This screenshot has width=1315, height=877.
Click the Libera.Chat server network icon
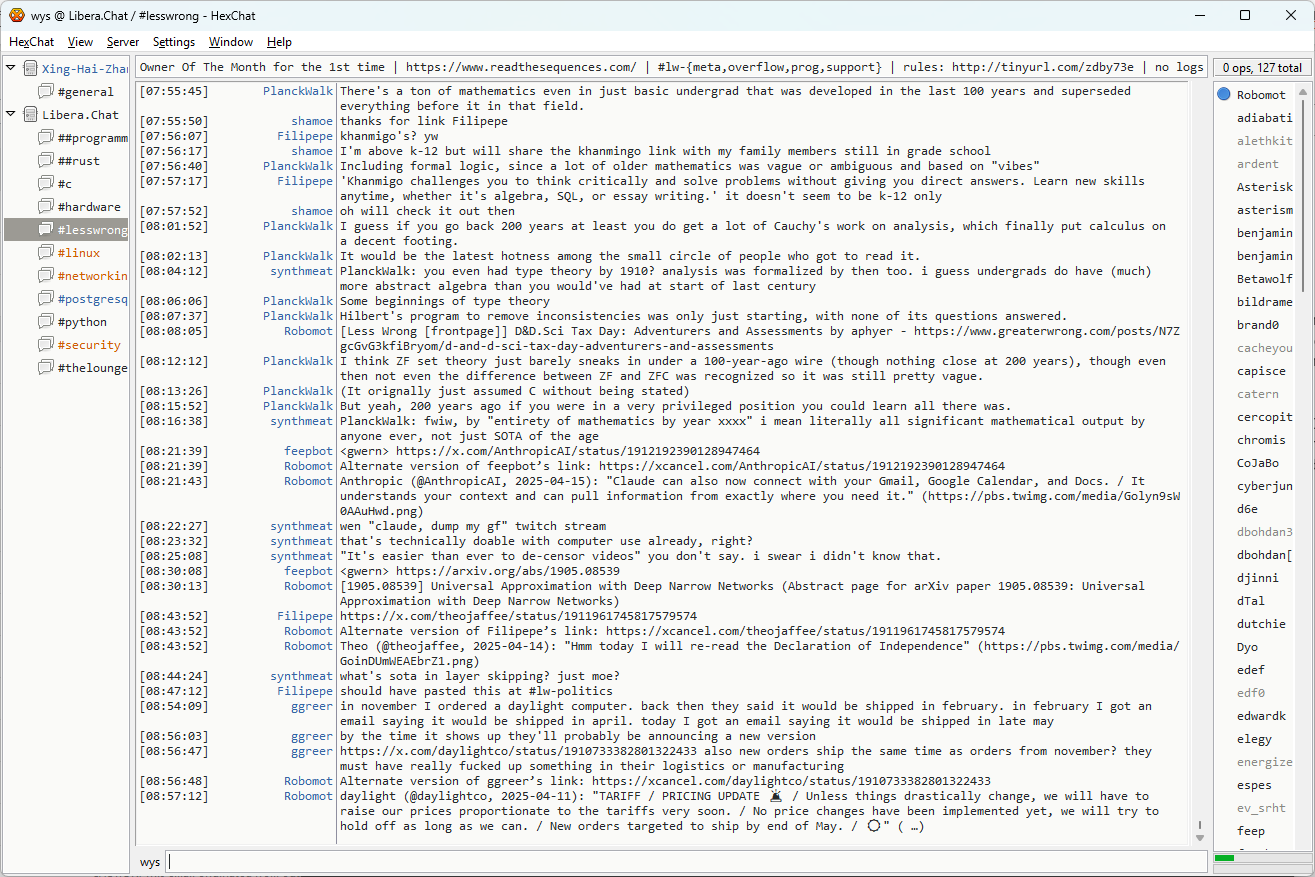31,115
